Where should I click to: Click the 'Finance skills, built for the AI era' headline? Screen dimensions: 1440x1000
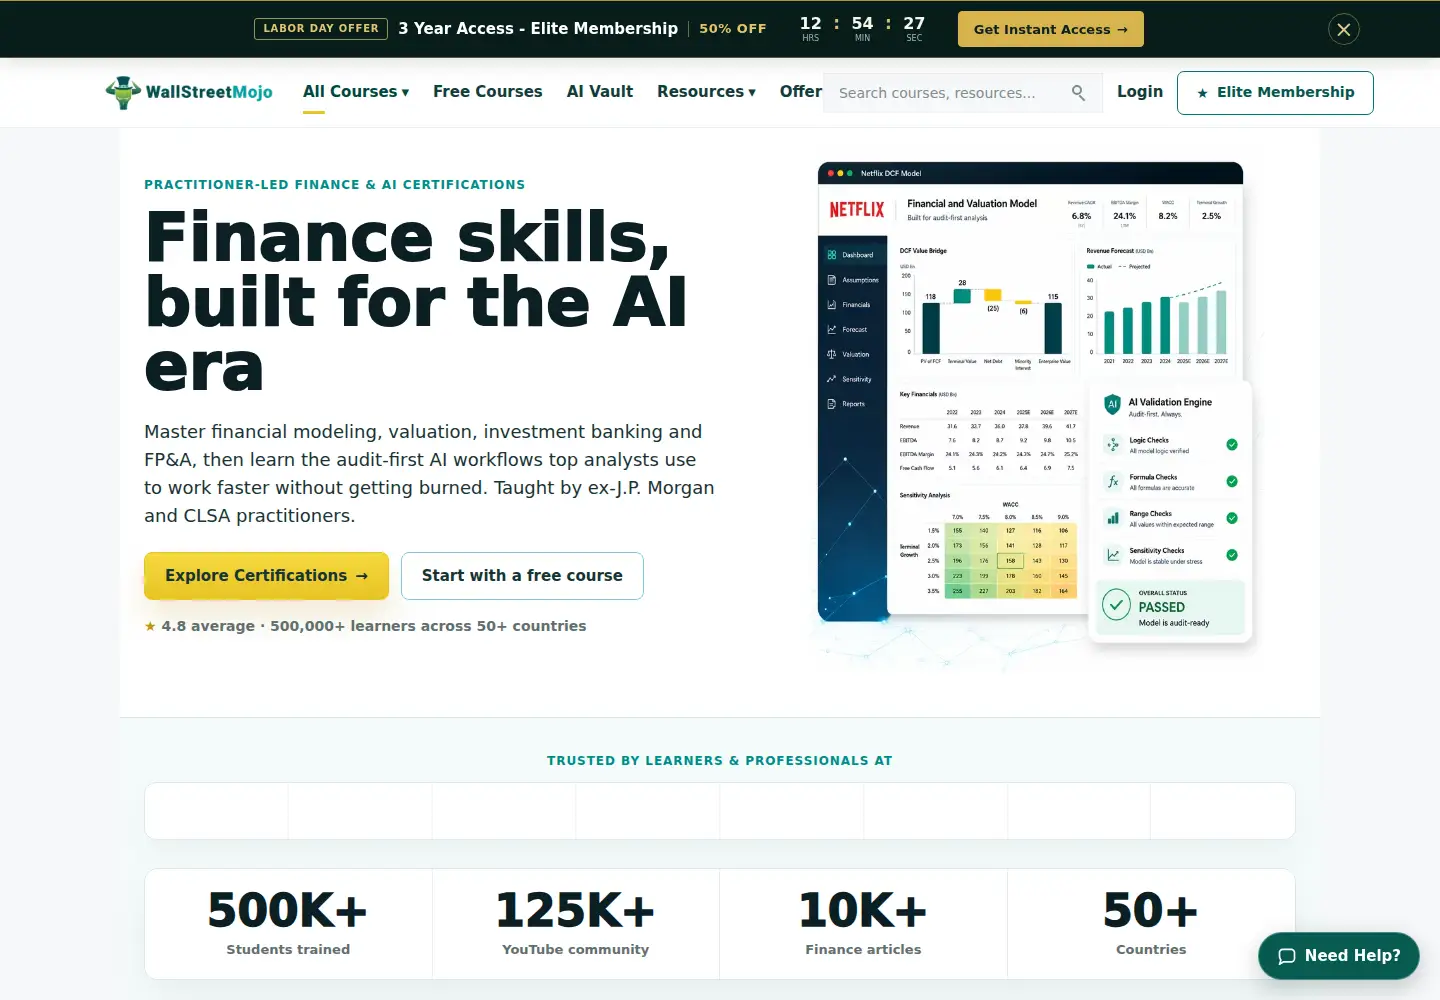pos(418,300)
